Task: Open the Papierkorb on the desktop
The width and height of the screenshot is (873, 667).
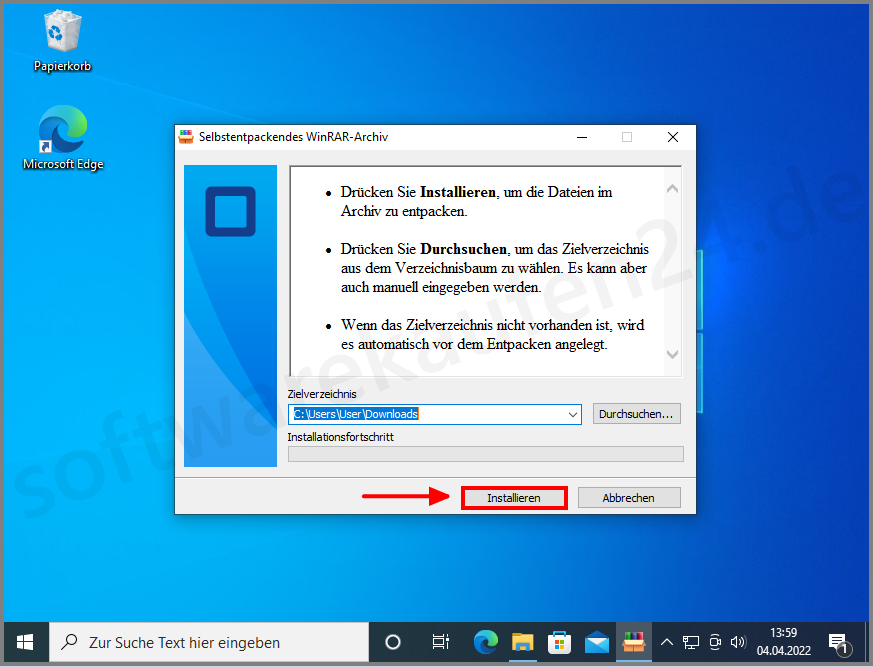Action: pos(62,33)
